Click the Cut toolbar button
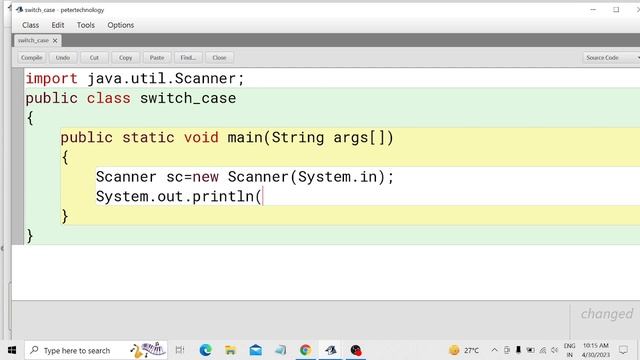The image size is (640, 360). (x=94, y=58)
